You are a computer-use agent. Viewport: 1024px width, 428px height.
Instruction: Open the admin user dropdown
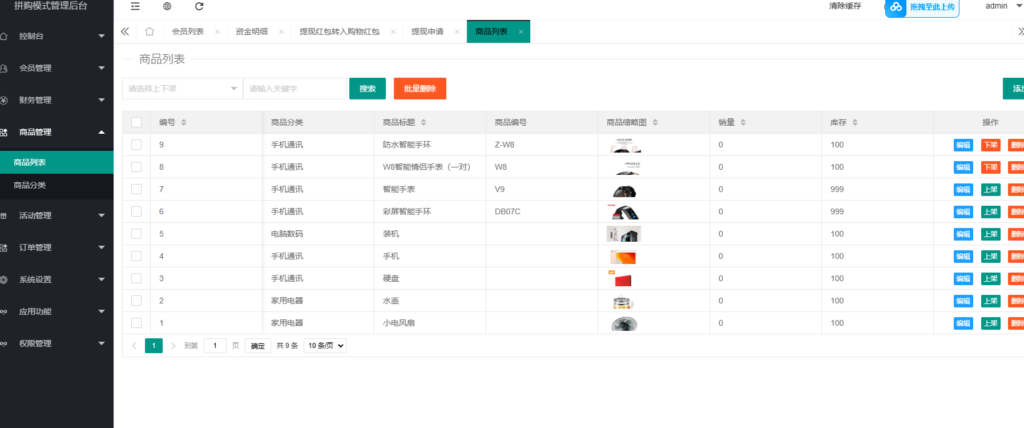point(1004,6)
